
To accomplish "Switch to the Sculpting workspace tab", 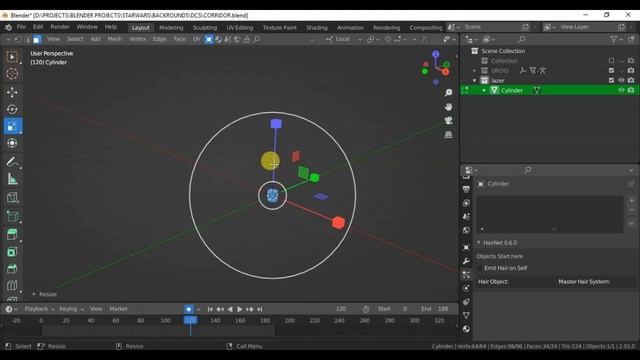I will (204, 27).
